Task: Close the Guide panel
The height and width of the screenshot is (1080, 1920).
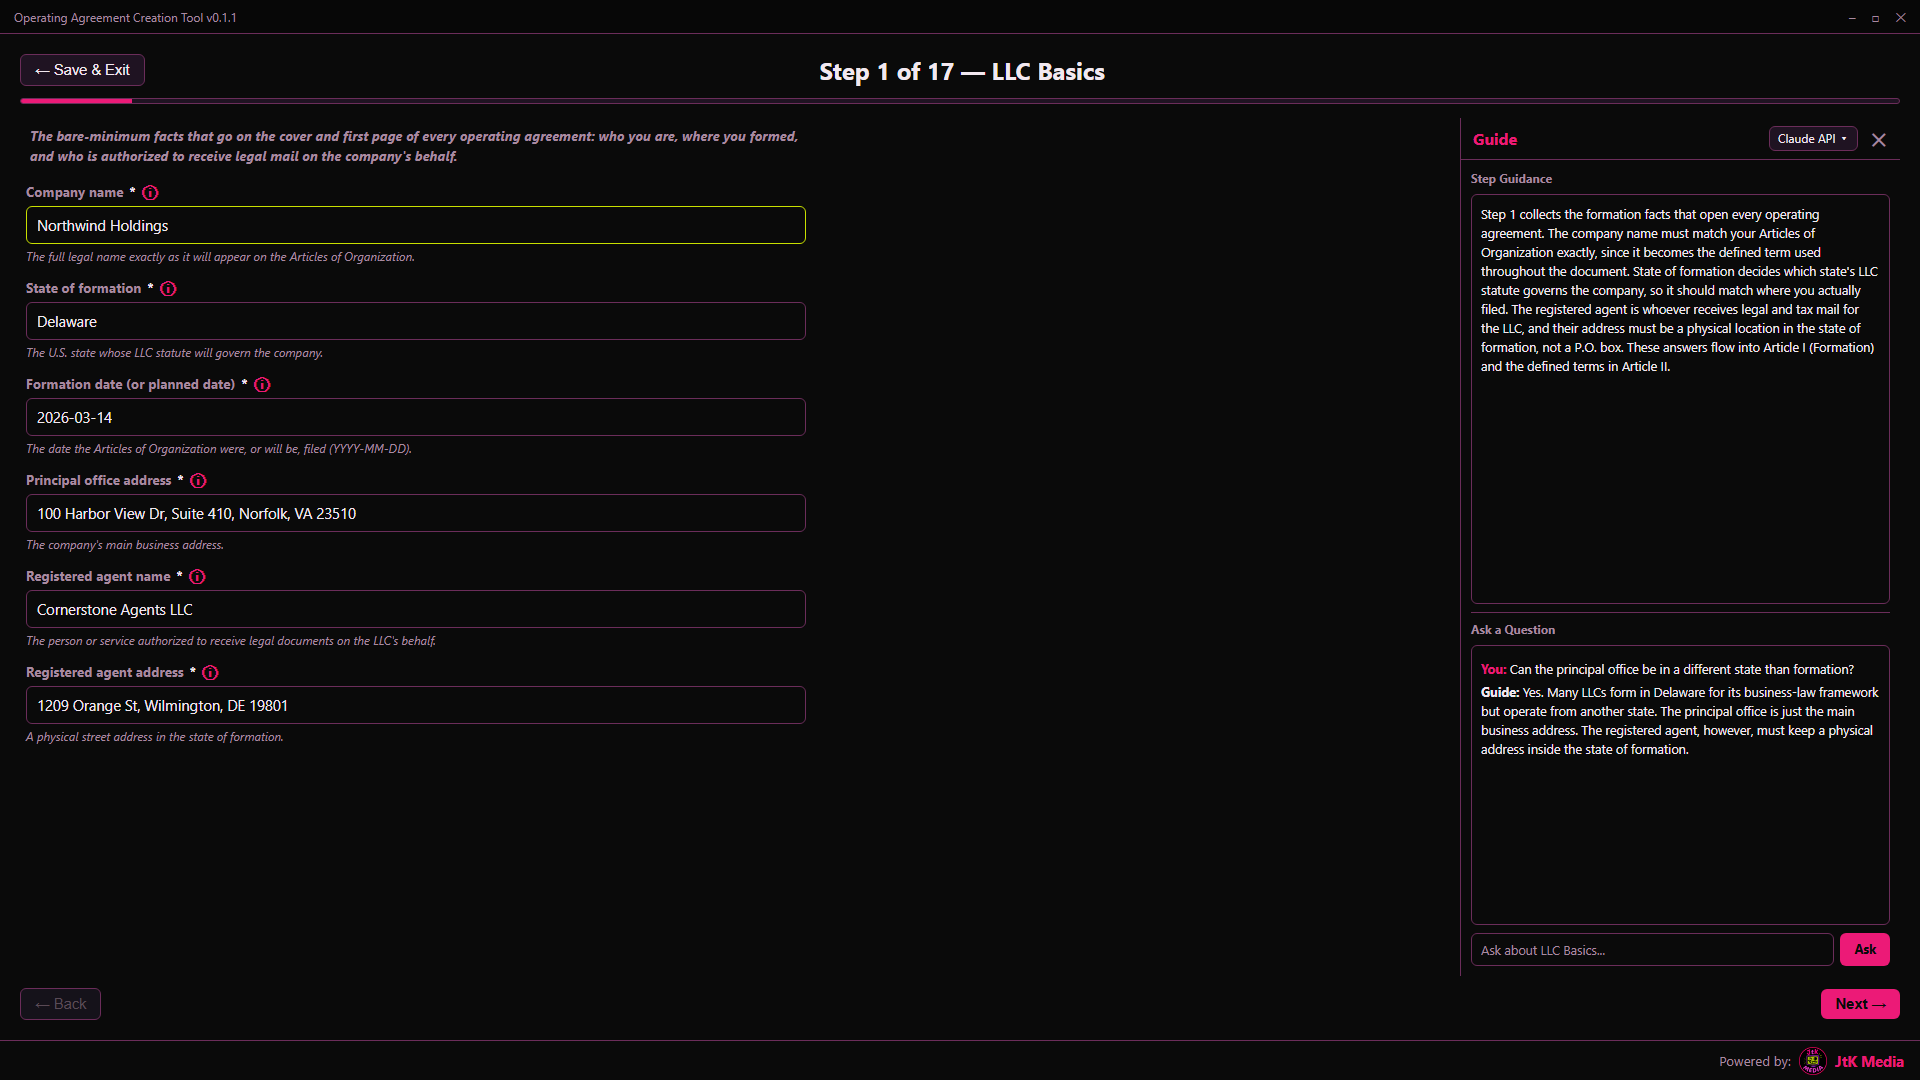Action: click(x=1879, y=140)
